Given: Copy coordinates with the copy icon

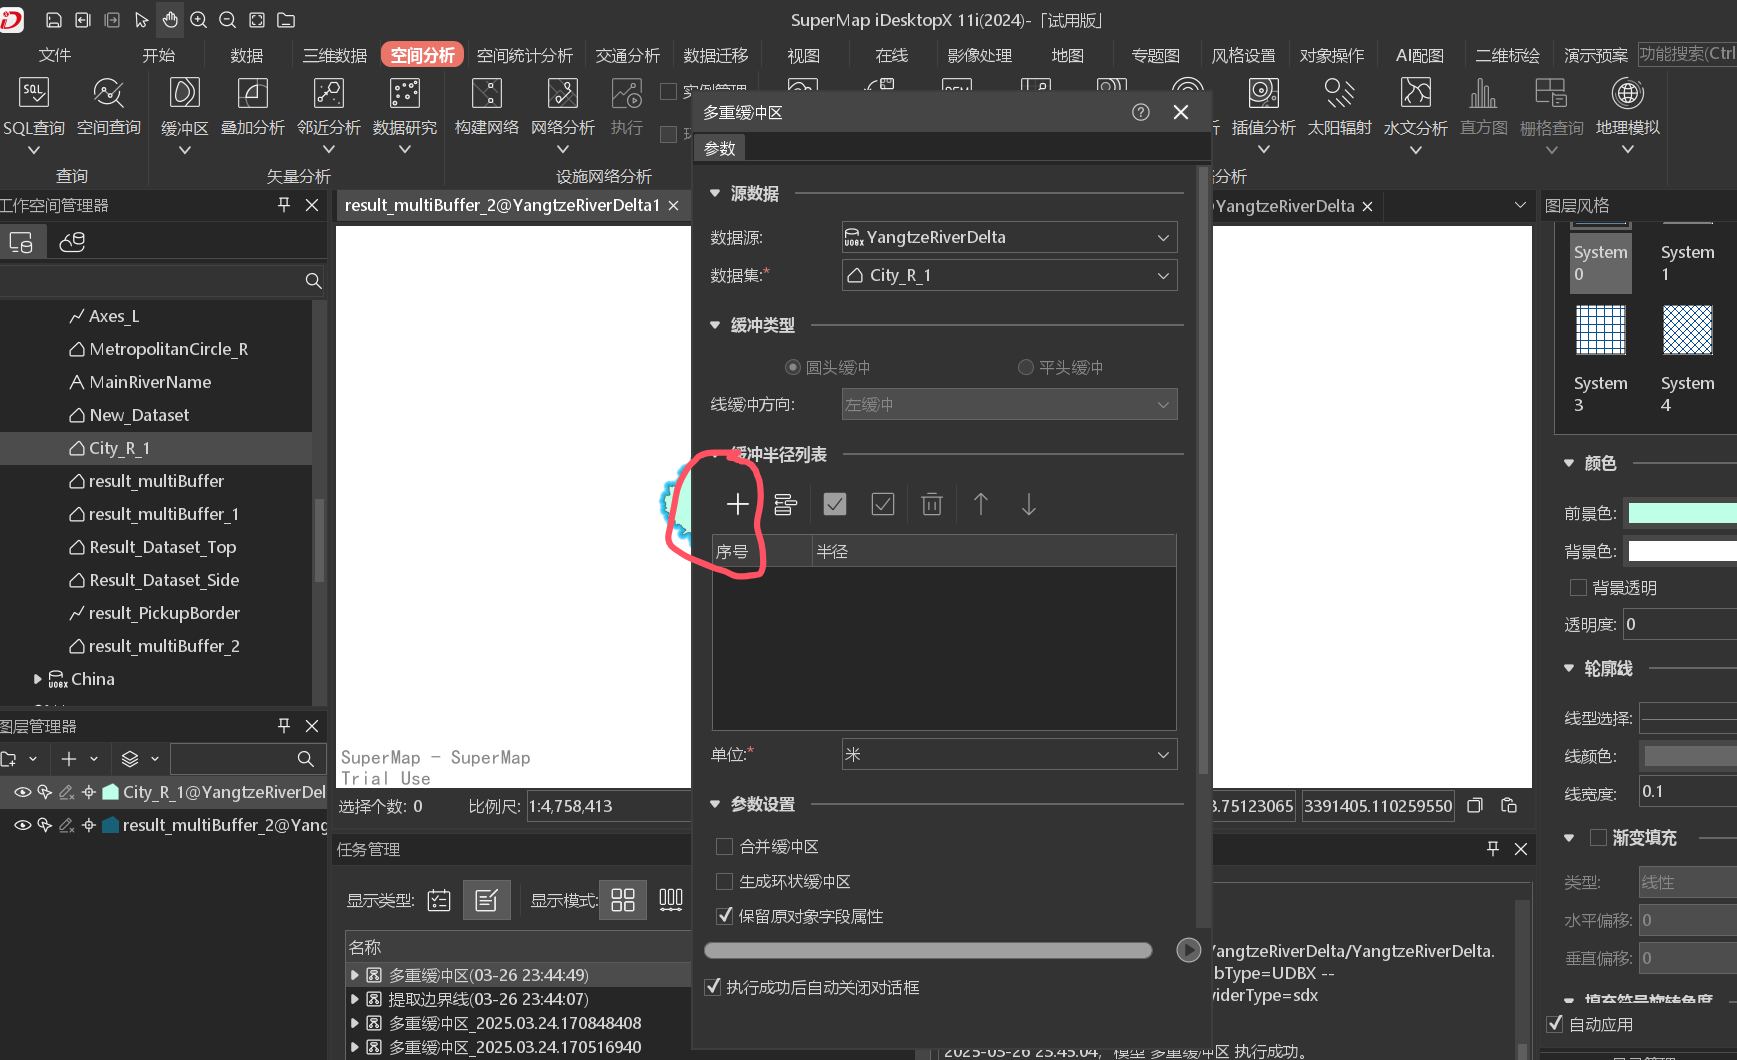Looking at the screenshot, I should coord(1475,806).
